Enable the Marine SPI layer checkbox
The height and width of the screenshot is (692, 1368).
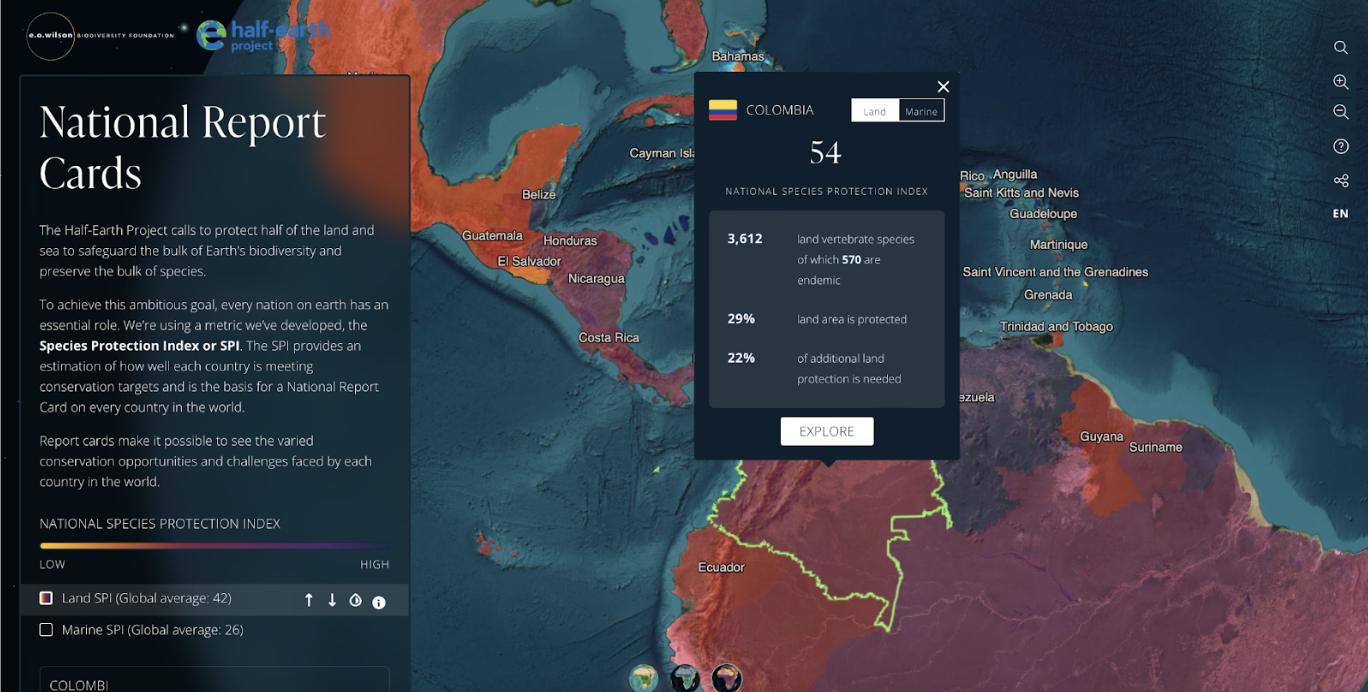click(x=46, y=630)
